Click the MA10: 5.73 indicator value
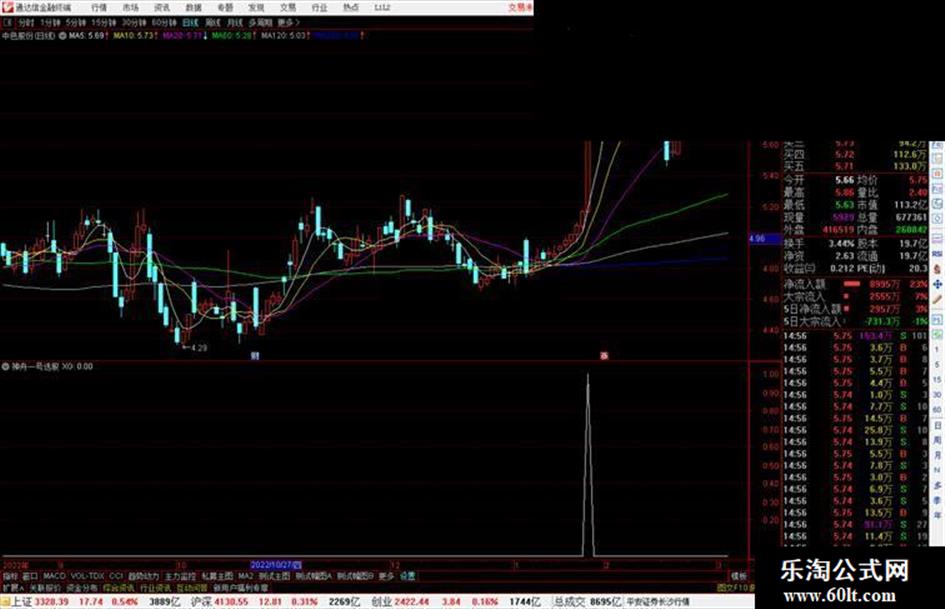945x609 pixels. pos(133,36)
